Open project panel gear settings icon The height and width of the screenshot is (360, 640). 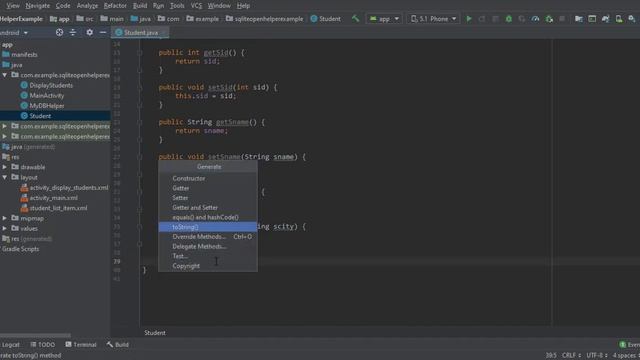(x=89, y=32)
